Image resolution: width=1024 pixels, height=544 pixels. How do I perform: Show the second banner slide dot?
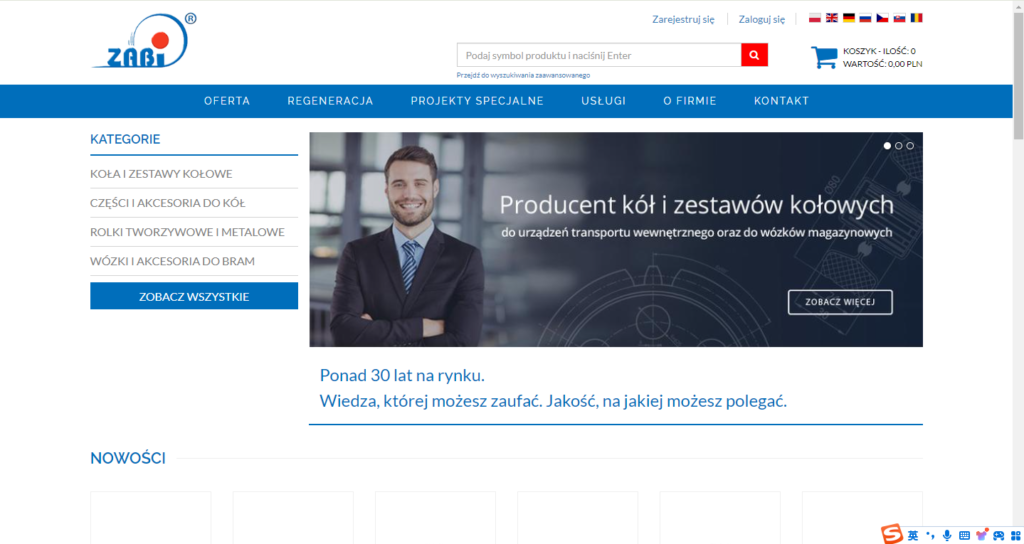click(x=898, y=146)
